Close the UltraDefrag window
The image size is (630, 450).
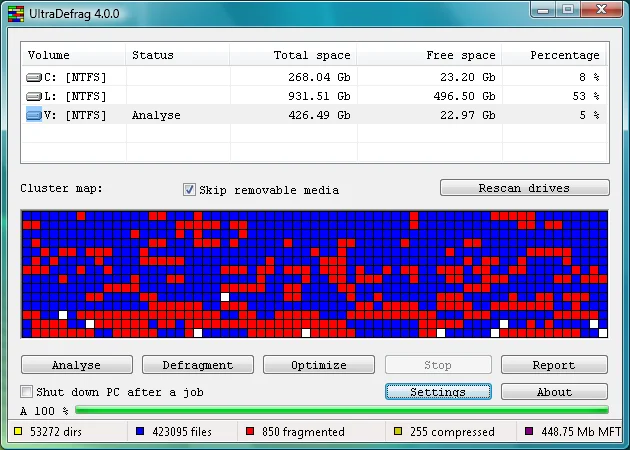coord(601,10)
